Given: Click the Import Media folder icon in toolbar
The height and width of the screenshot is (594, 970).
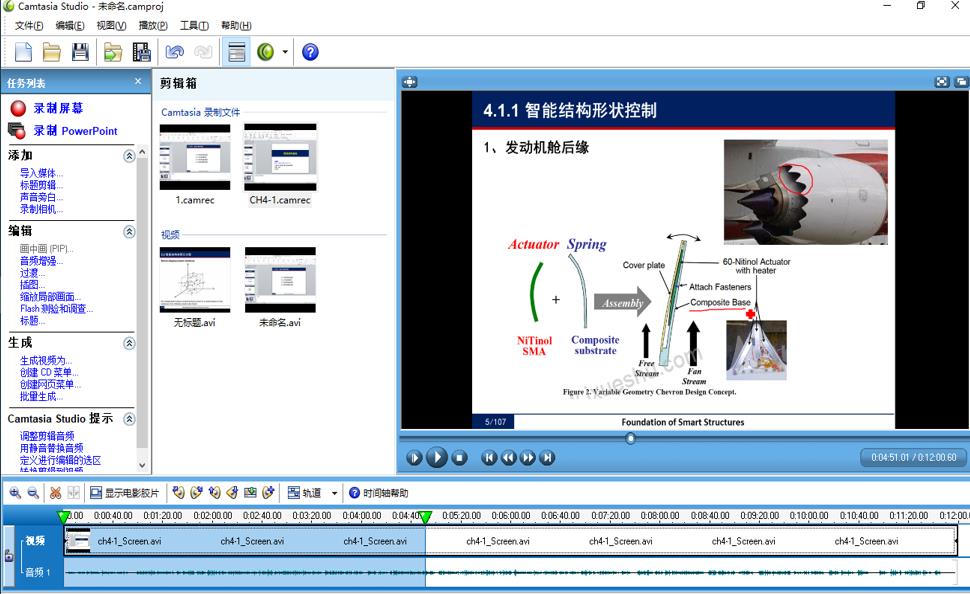Looking at the screenshot, I should tap(113, 52).
